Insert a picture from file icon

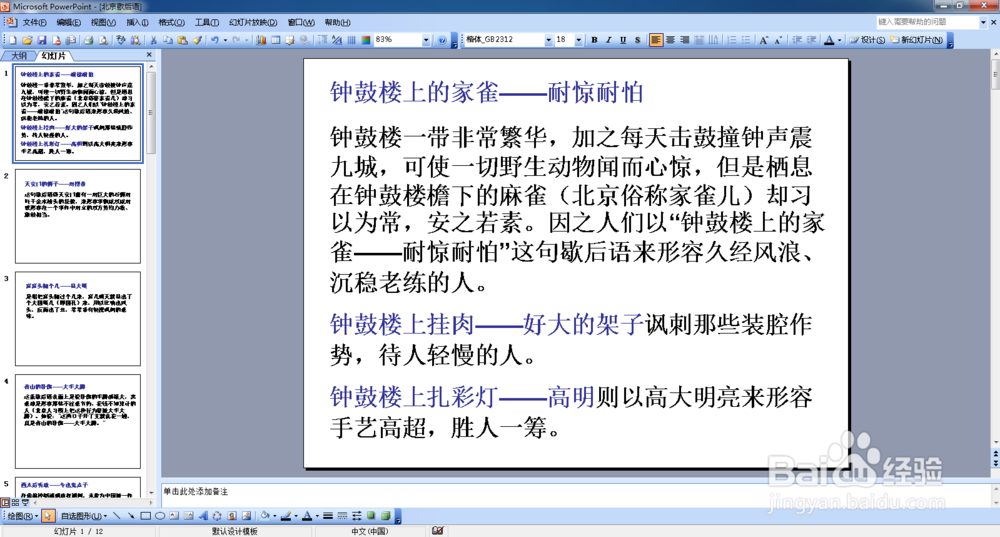(x=246, y=516)
